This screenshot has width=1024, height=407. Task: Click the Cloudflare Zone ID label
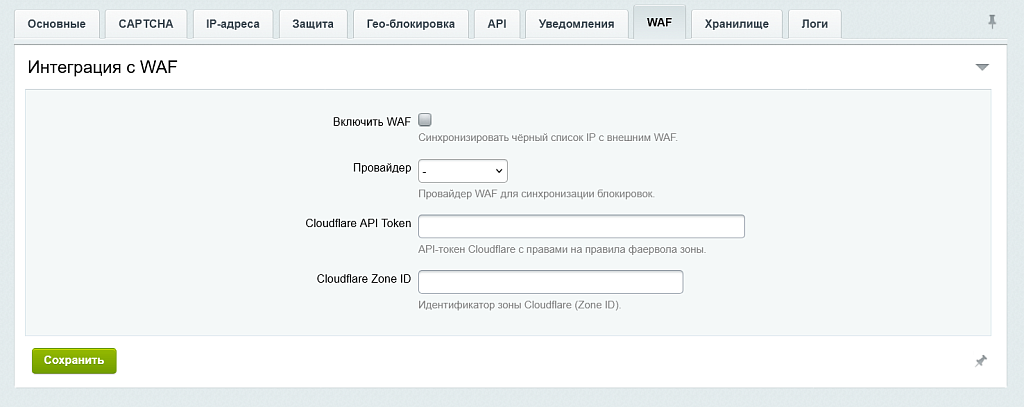coord(364,279)
